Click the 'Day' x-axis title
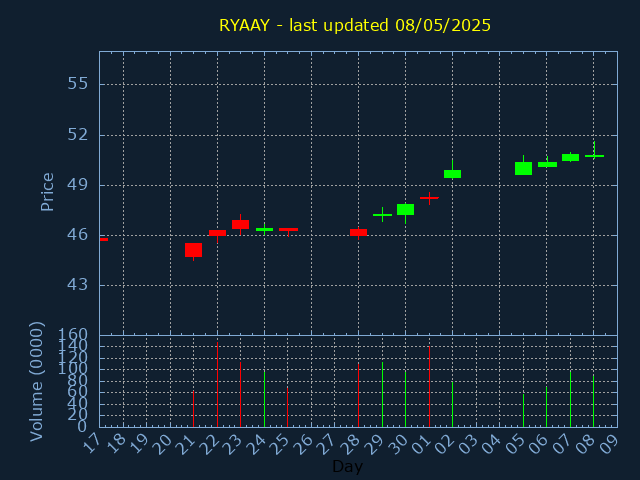 click(x=347, y=466)
